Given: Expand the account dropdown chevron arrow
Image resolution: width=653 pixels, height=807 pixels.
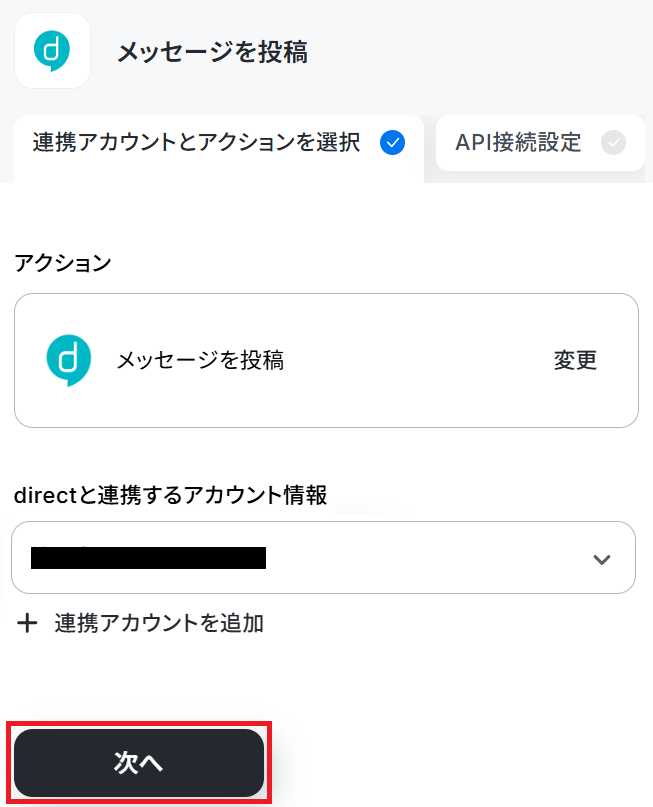Looking at the screenshot, I should point(602,559).
